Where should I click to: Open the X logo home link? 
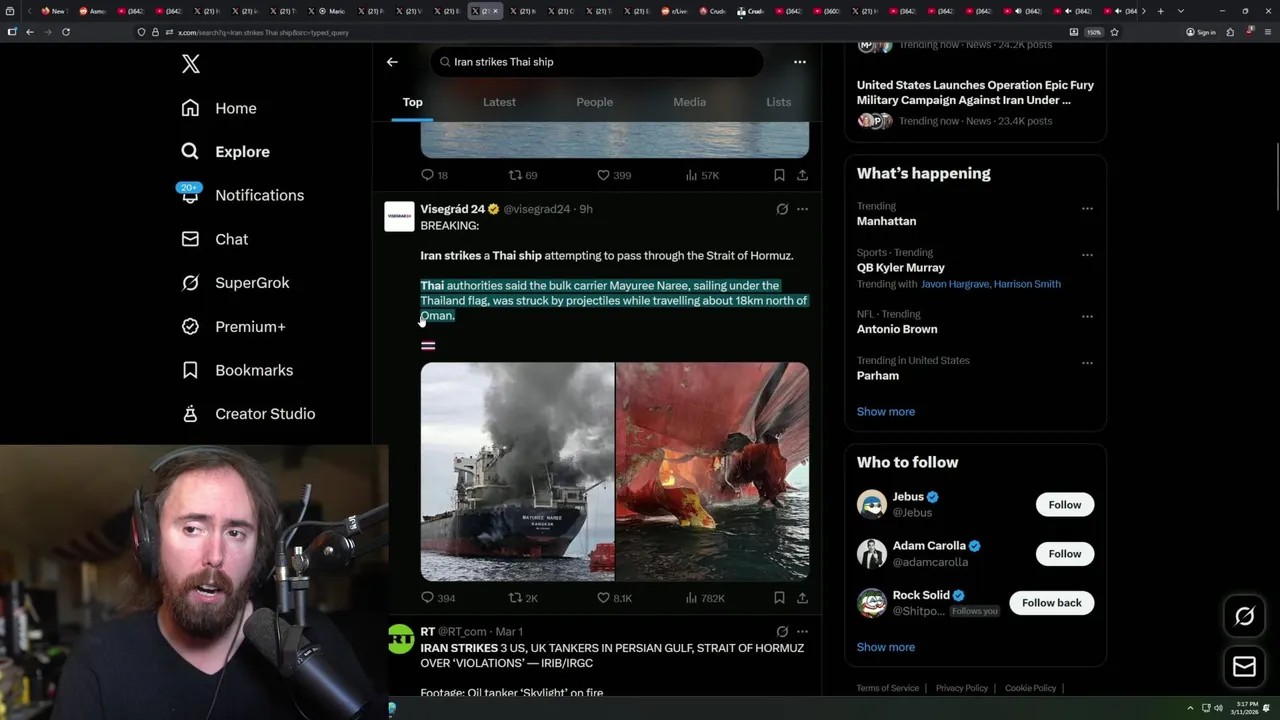[191, 64]
